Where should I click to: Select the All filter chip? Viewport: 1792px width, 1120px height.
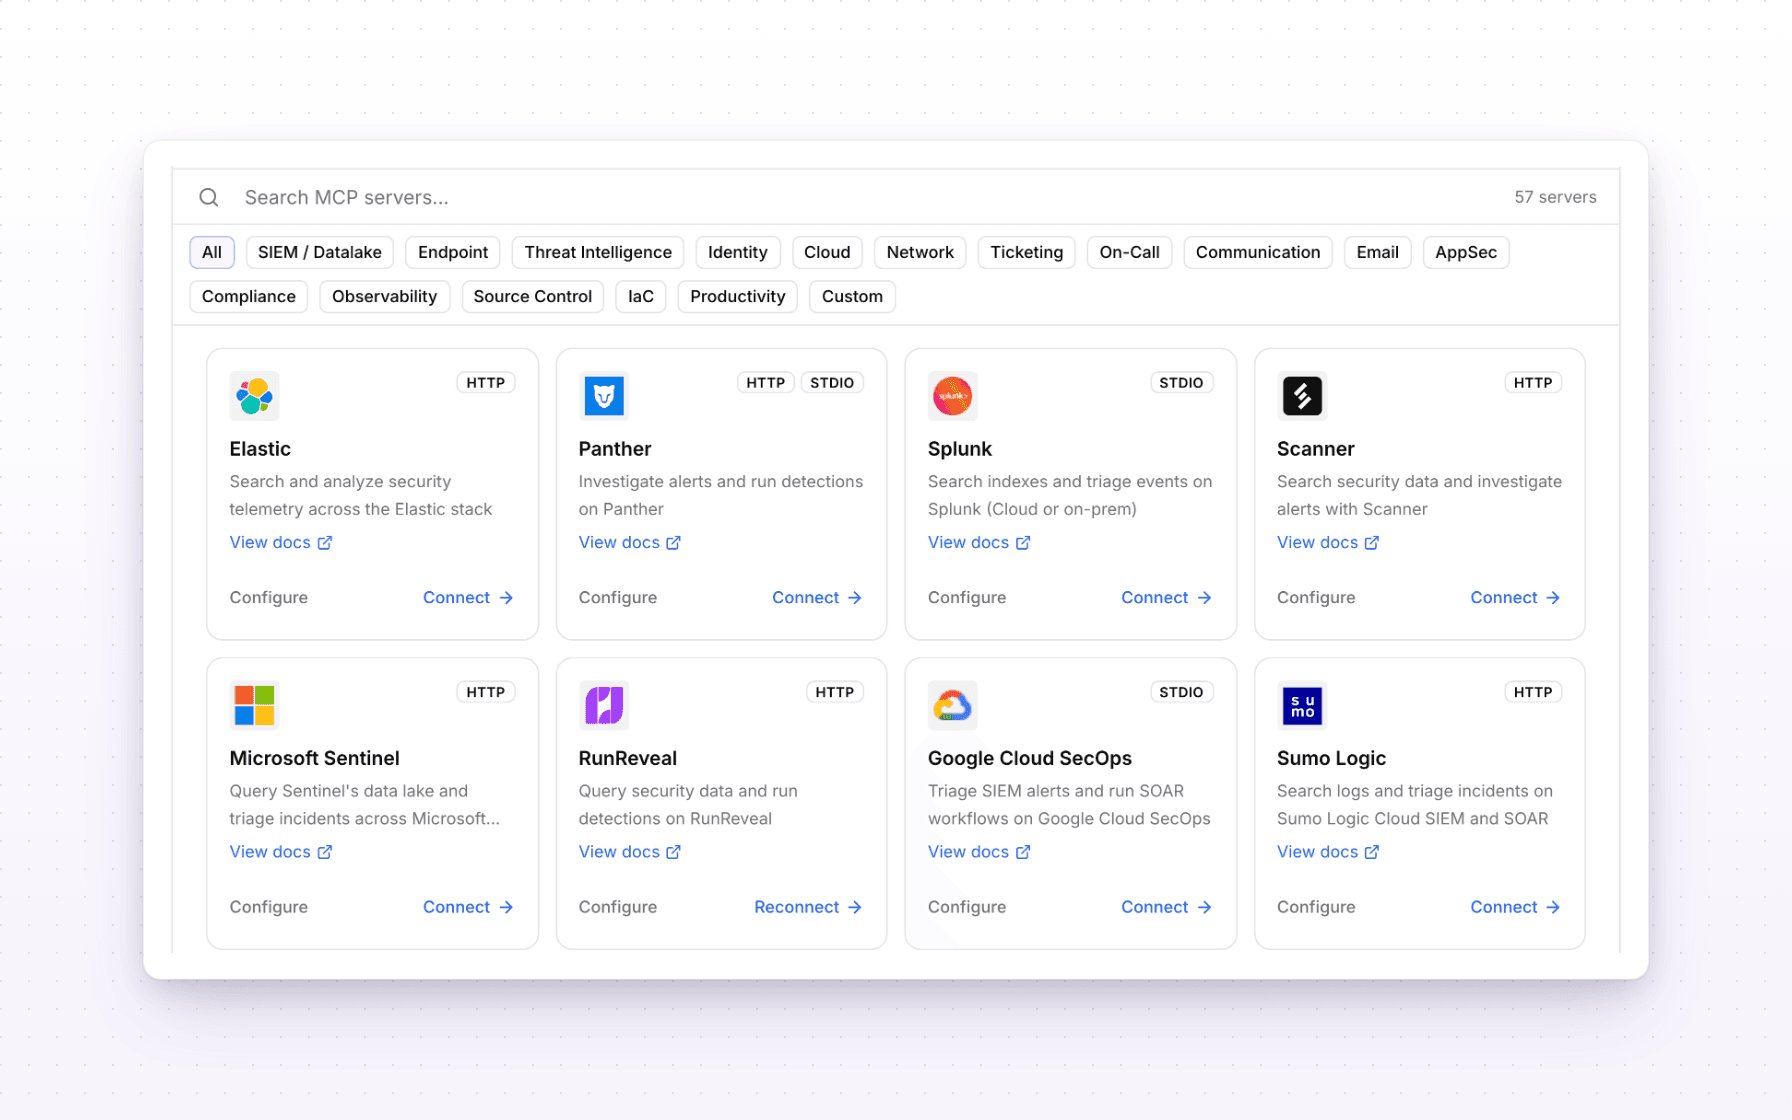pyautogui.click(x=212, y=252)
